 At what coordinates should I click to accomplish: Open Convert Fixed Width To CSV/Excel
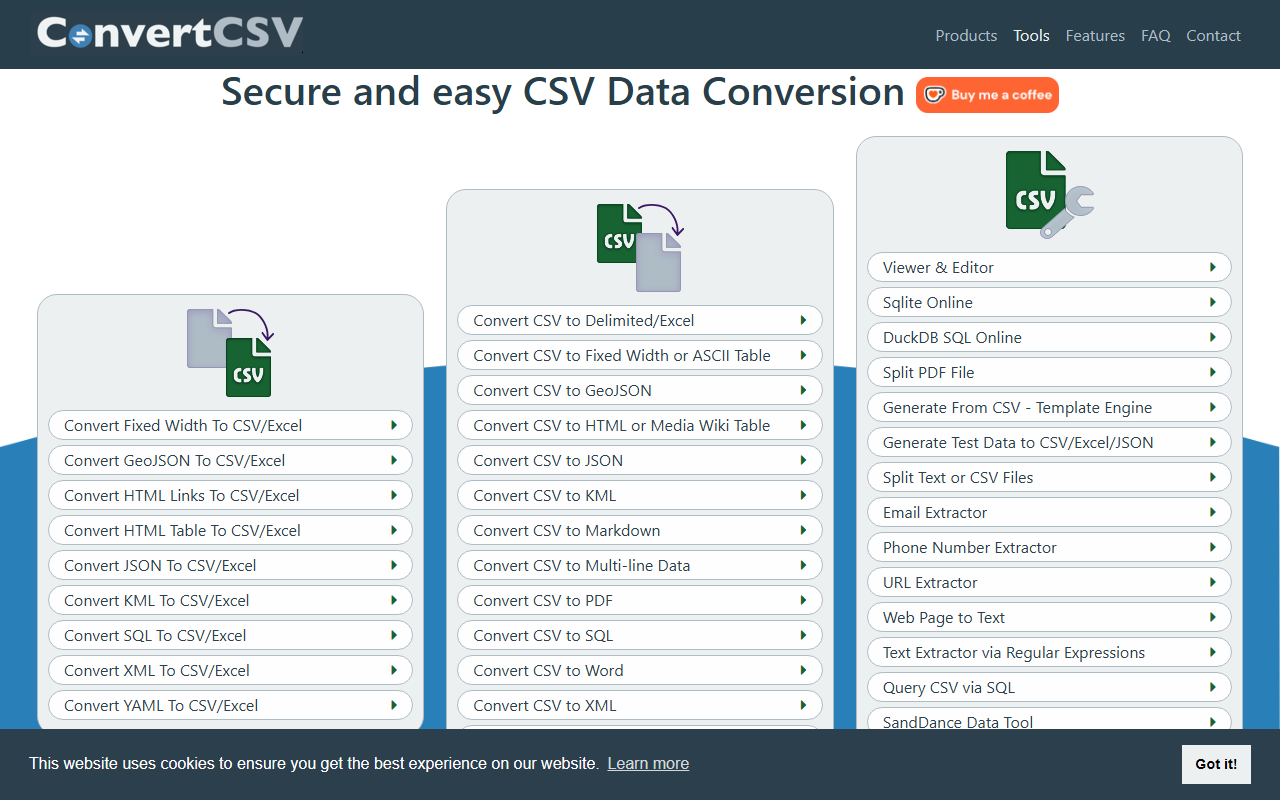[230, 425]
